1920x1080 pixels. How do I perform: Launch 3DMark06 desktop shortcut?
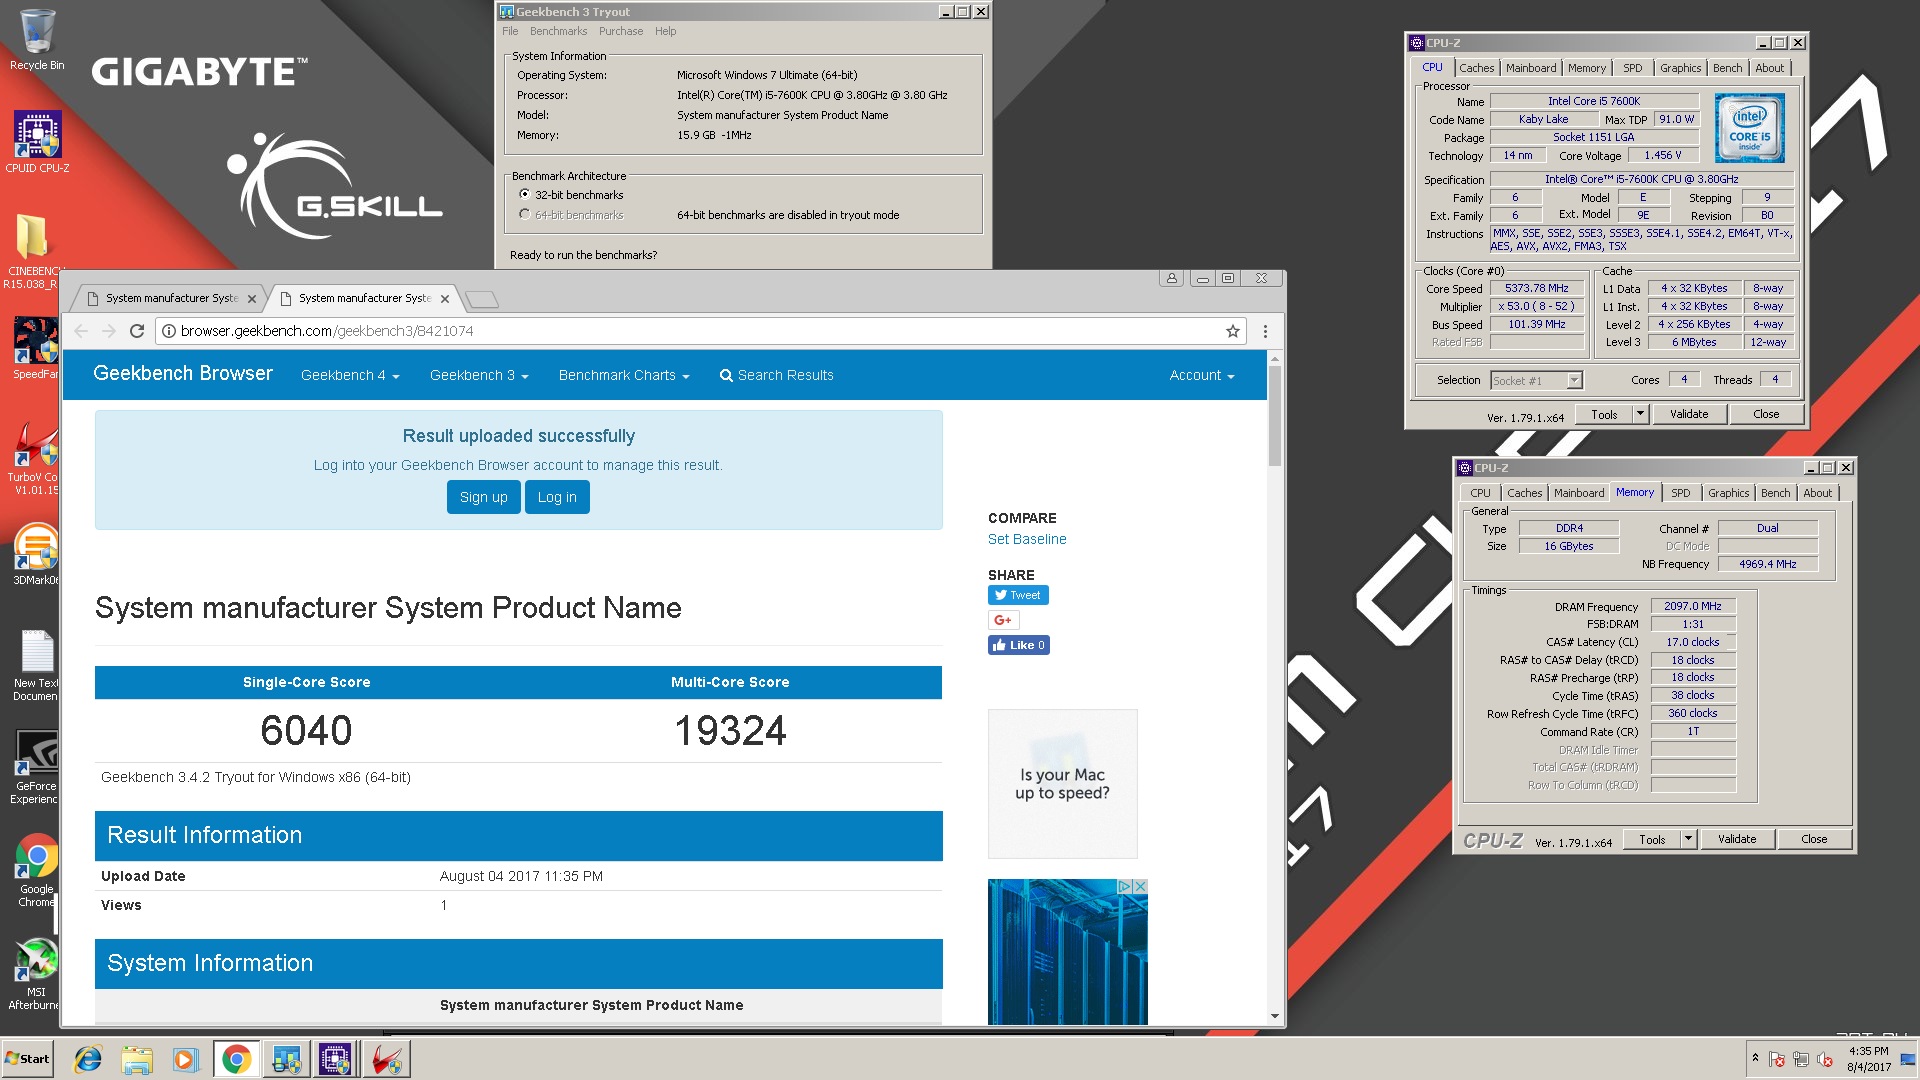(36, 555)
